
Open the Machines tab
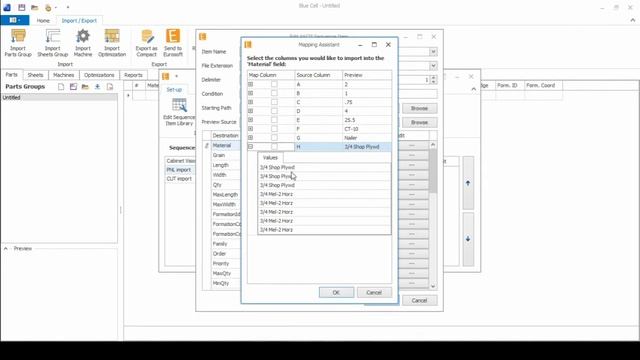(64, 75)
